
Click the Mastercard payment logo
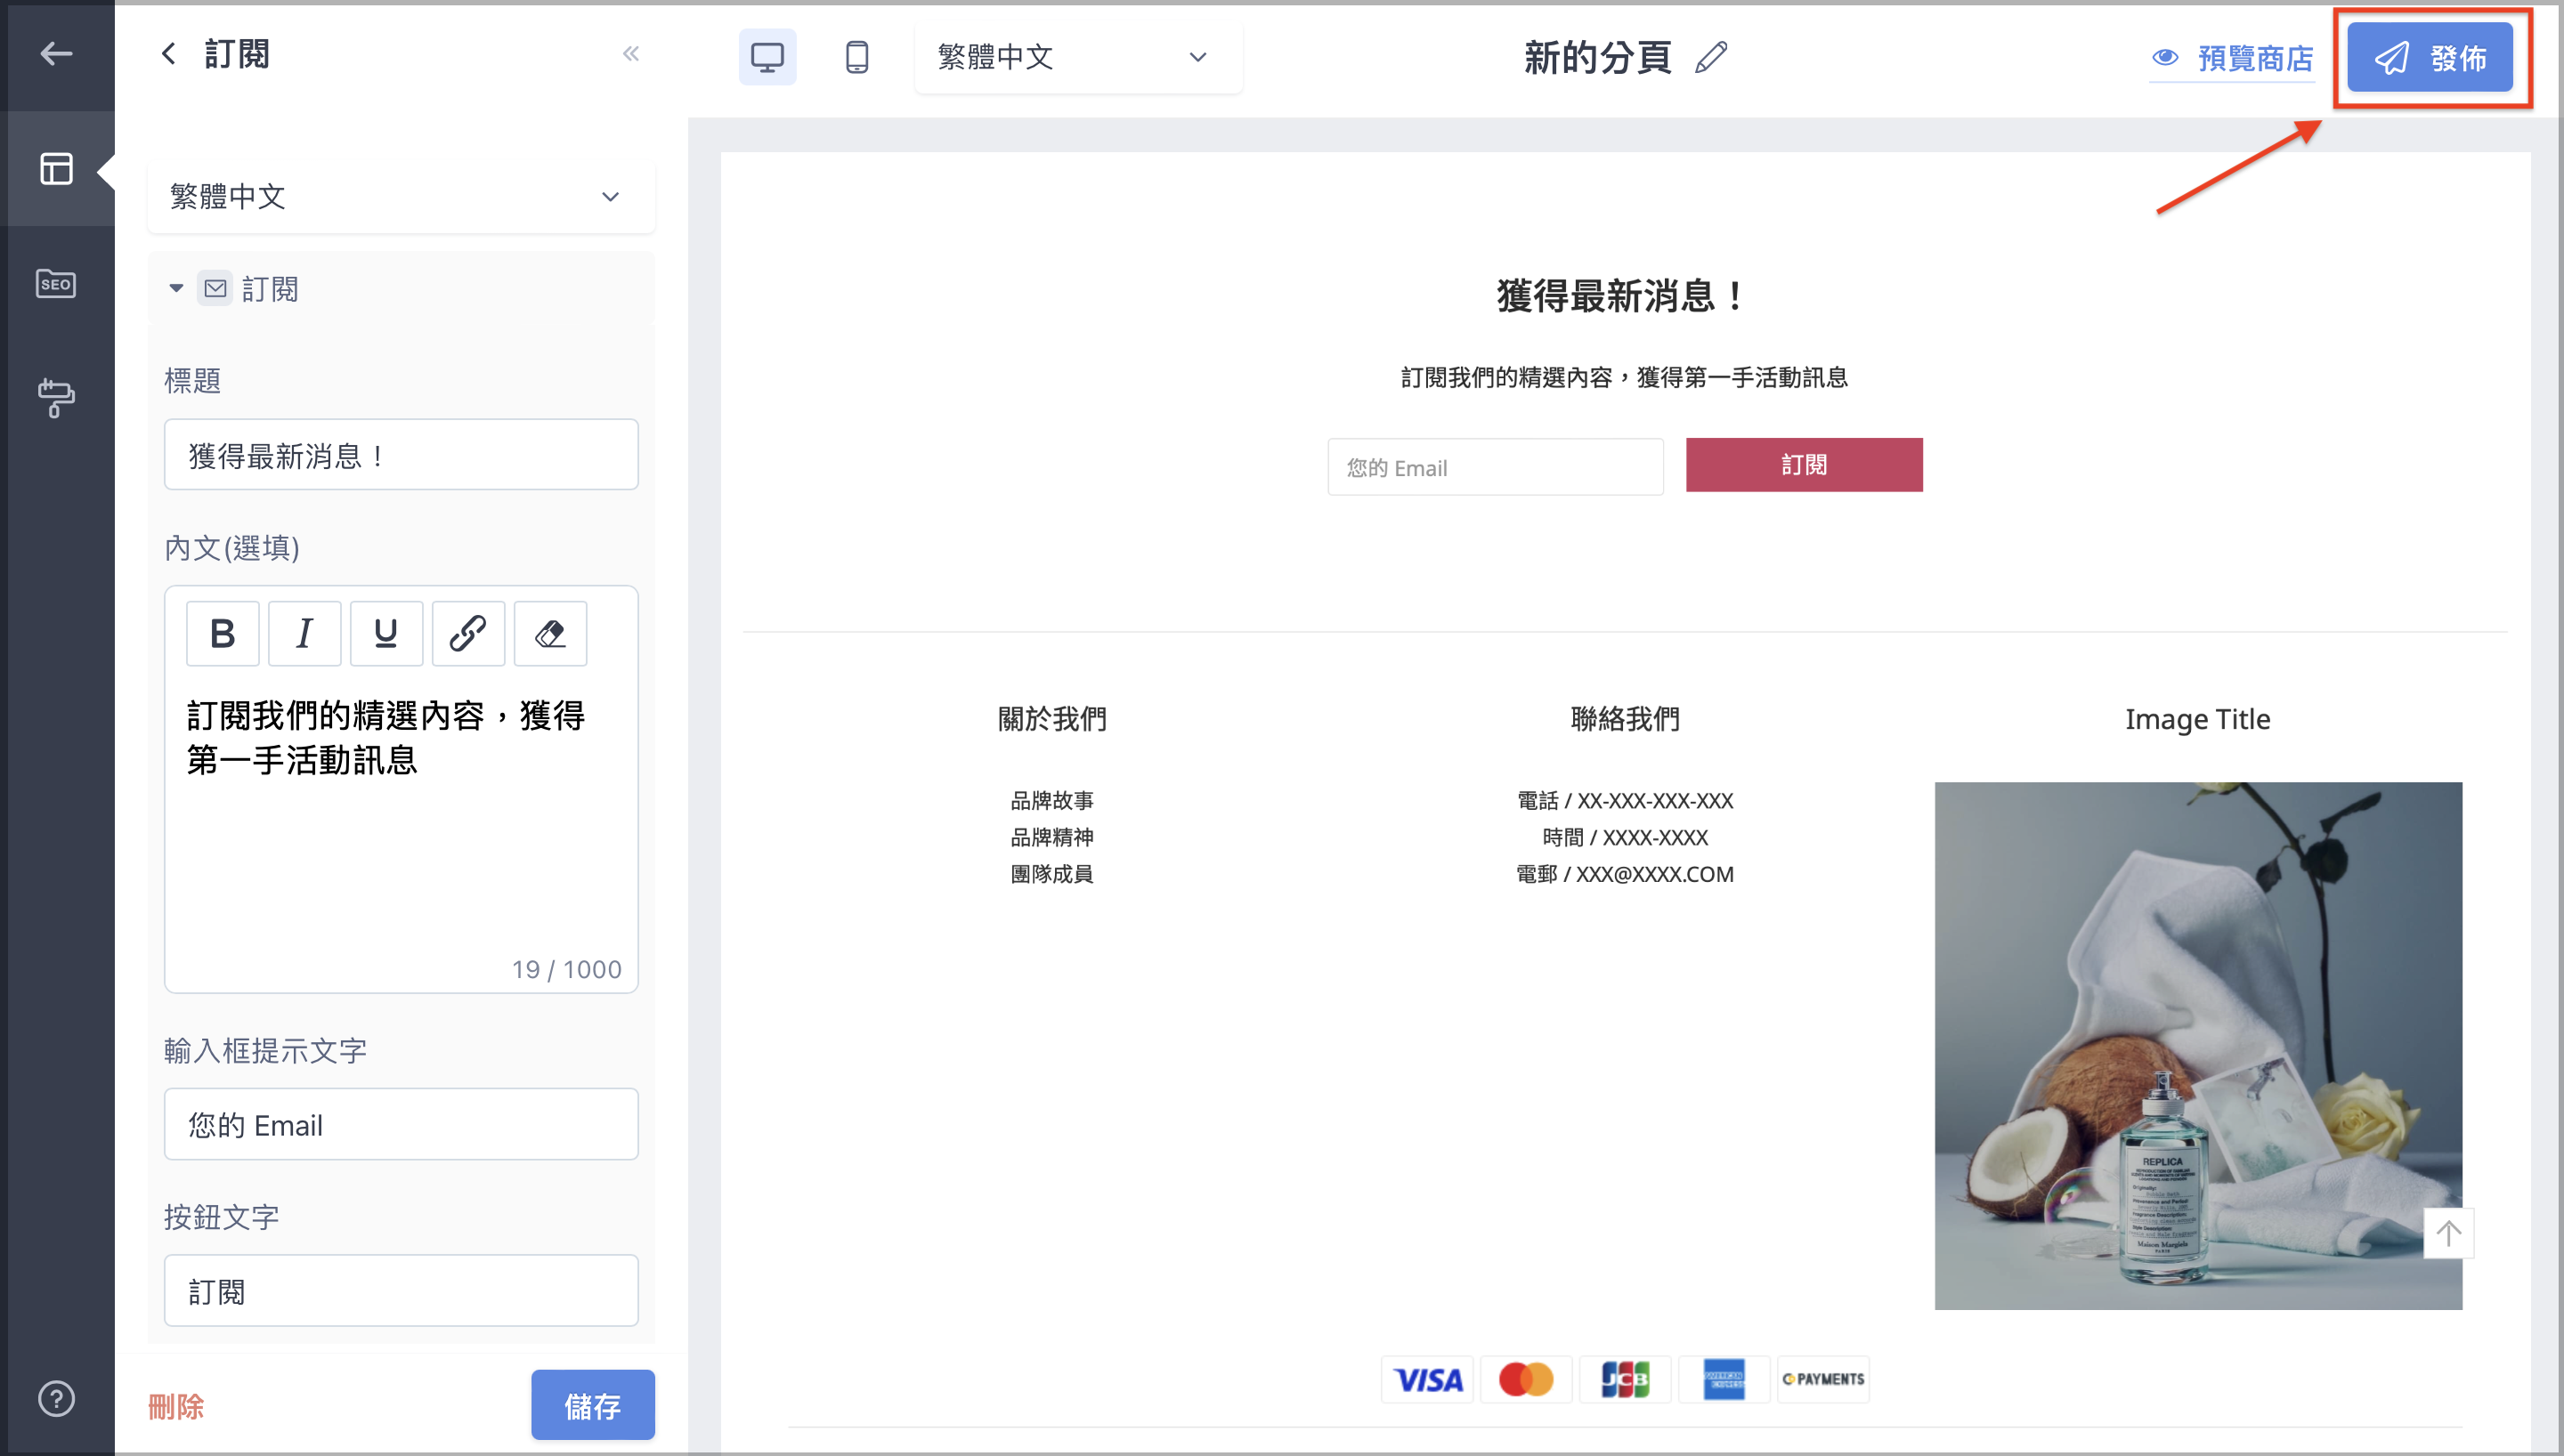1526,1380
